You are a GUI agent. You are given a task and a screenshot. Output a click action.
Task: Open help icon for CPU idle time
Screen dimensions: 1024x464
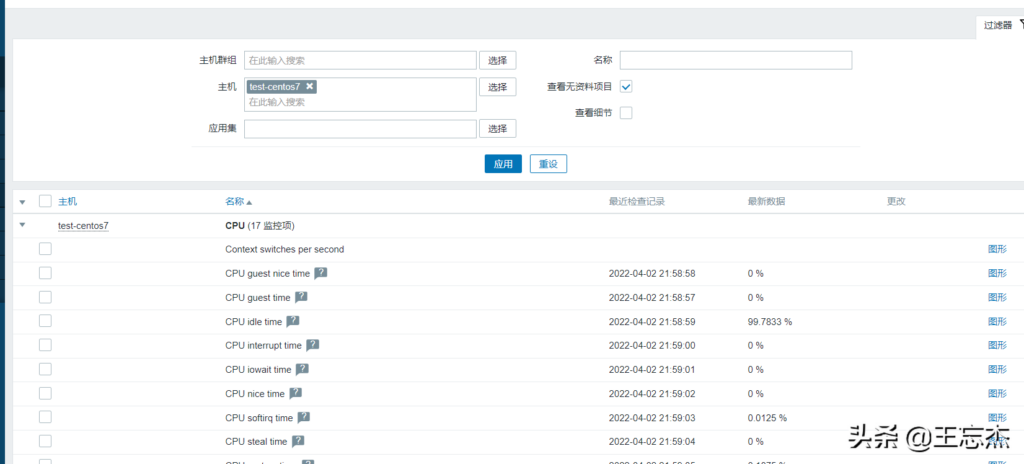click(x=293, y=321)
